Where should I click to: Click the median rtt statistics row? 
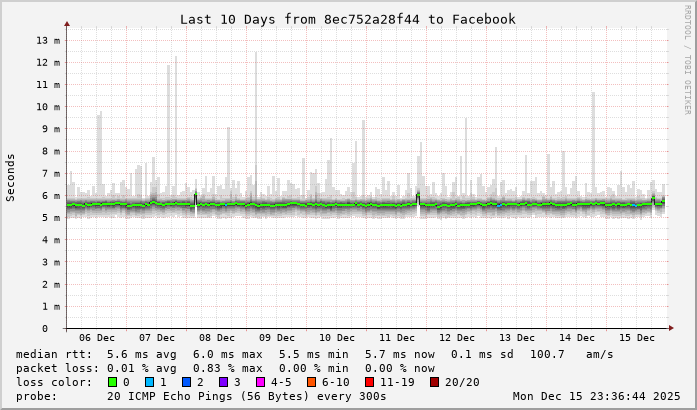click(315, 354)
